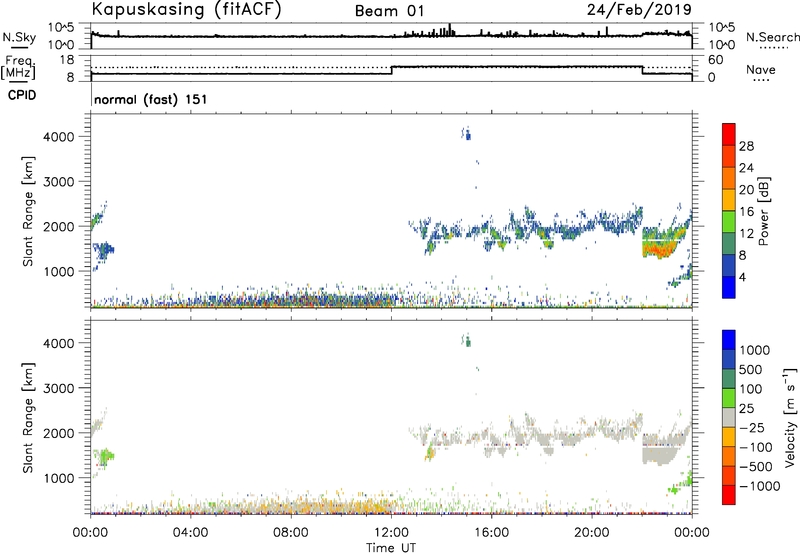Click the 'N.Sky' legend label
The image size is (800, 554).
[x=19, y=37]
